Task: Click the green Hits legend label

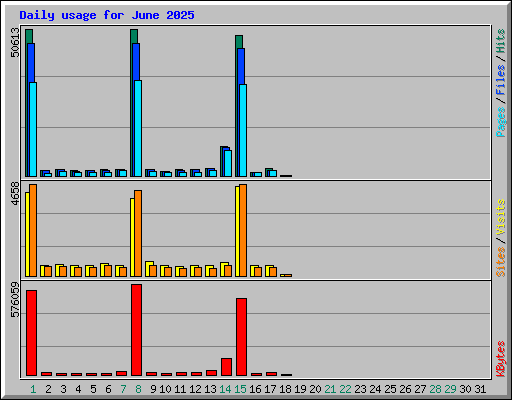Action: 500,41
